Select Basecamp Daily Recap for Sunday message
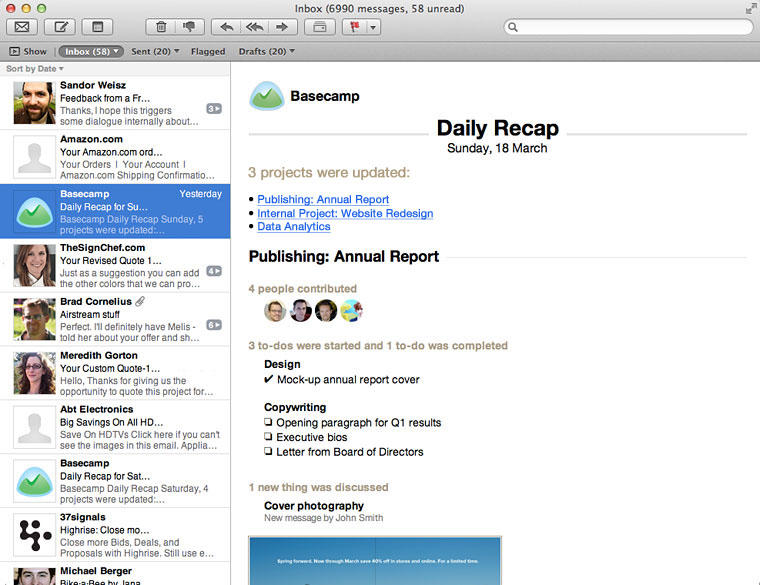This screenshot has height=585, width=760. [x=115, y=211]
